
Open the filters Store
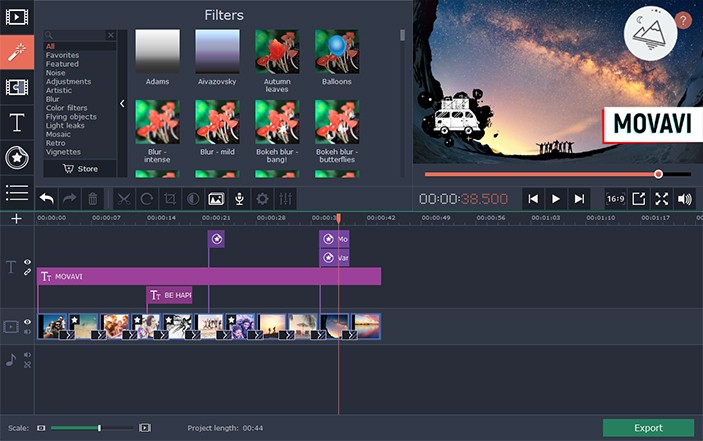click(x=80, y=169)
